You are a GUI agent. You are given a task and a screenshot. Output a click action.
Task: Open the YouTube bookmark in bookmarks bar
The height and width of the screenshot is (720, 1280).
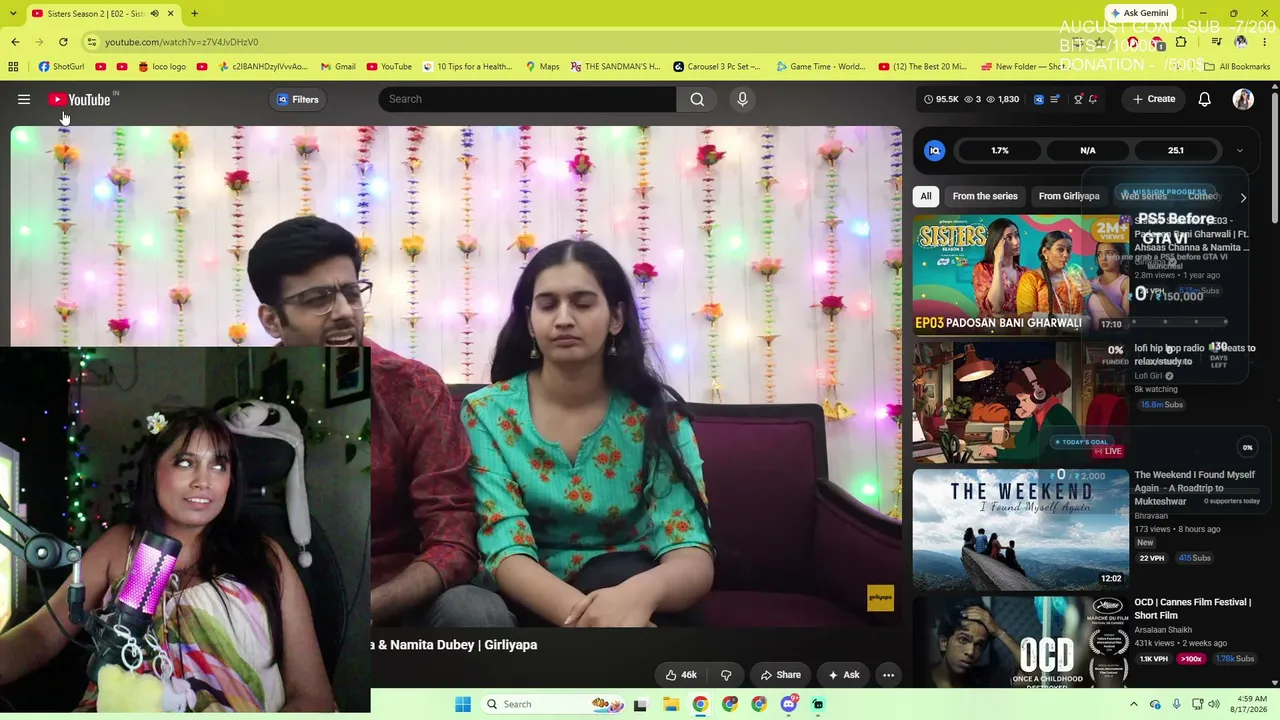coord(389,67)
